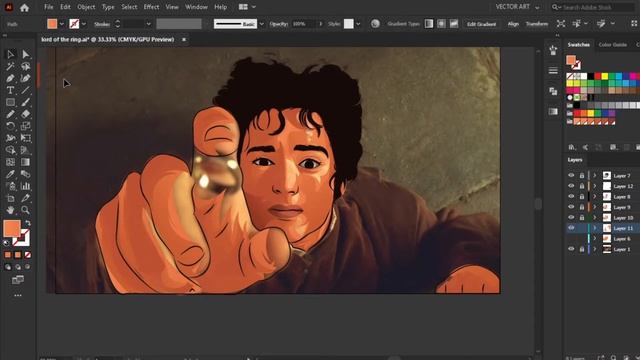The image size is (640, 360).
Task: Select the Hand tool
Action: (x=10, y=210)
